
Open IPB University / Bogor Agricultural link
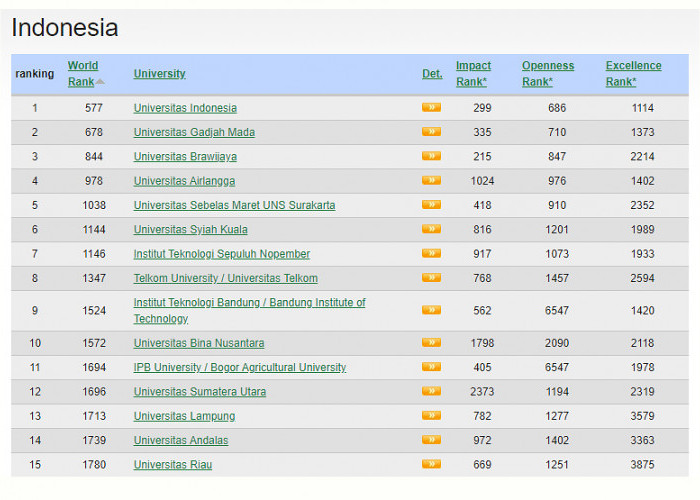click(240, 367)
